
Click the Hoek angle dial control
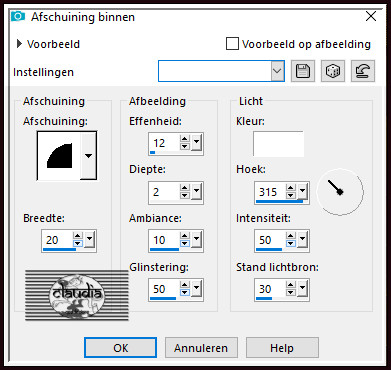tap(340, 192)
